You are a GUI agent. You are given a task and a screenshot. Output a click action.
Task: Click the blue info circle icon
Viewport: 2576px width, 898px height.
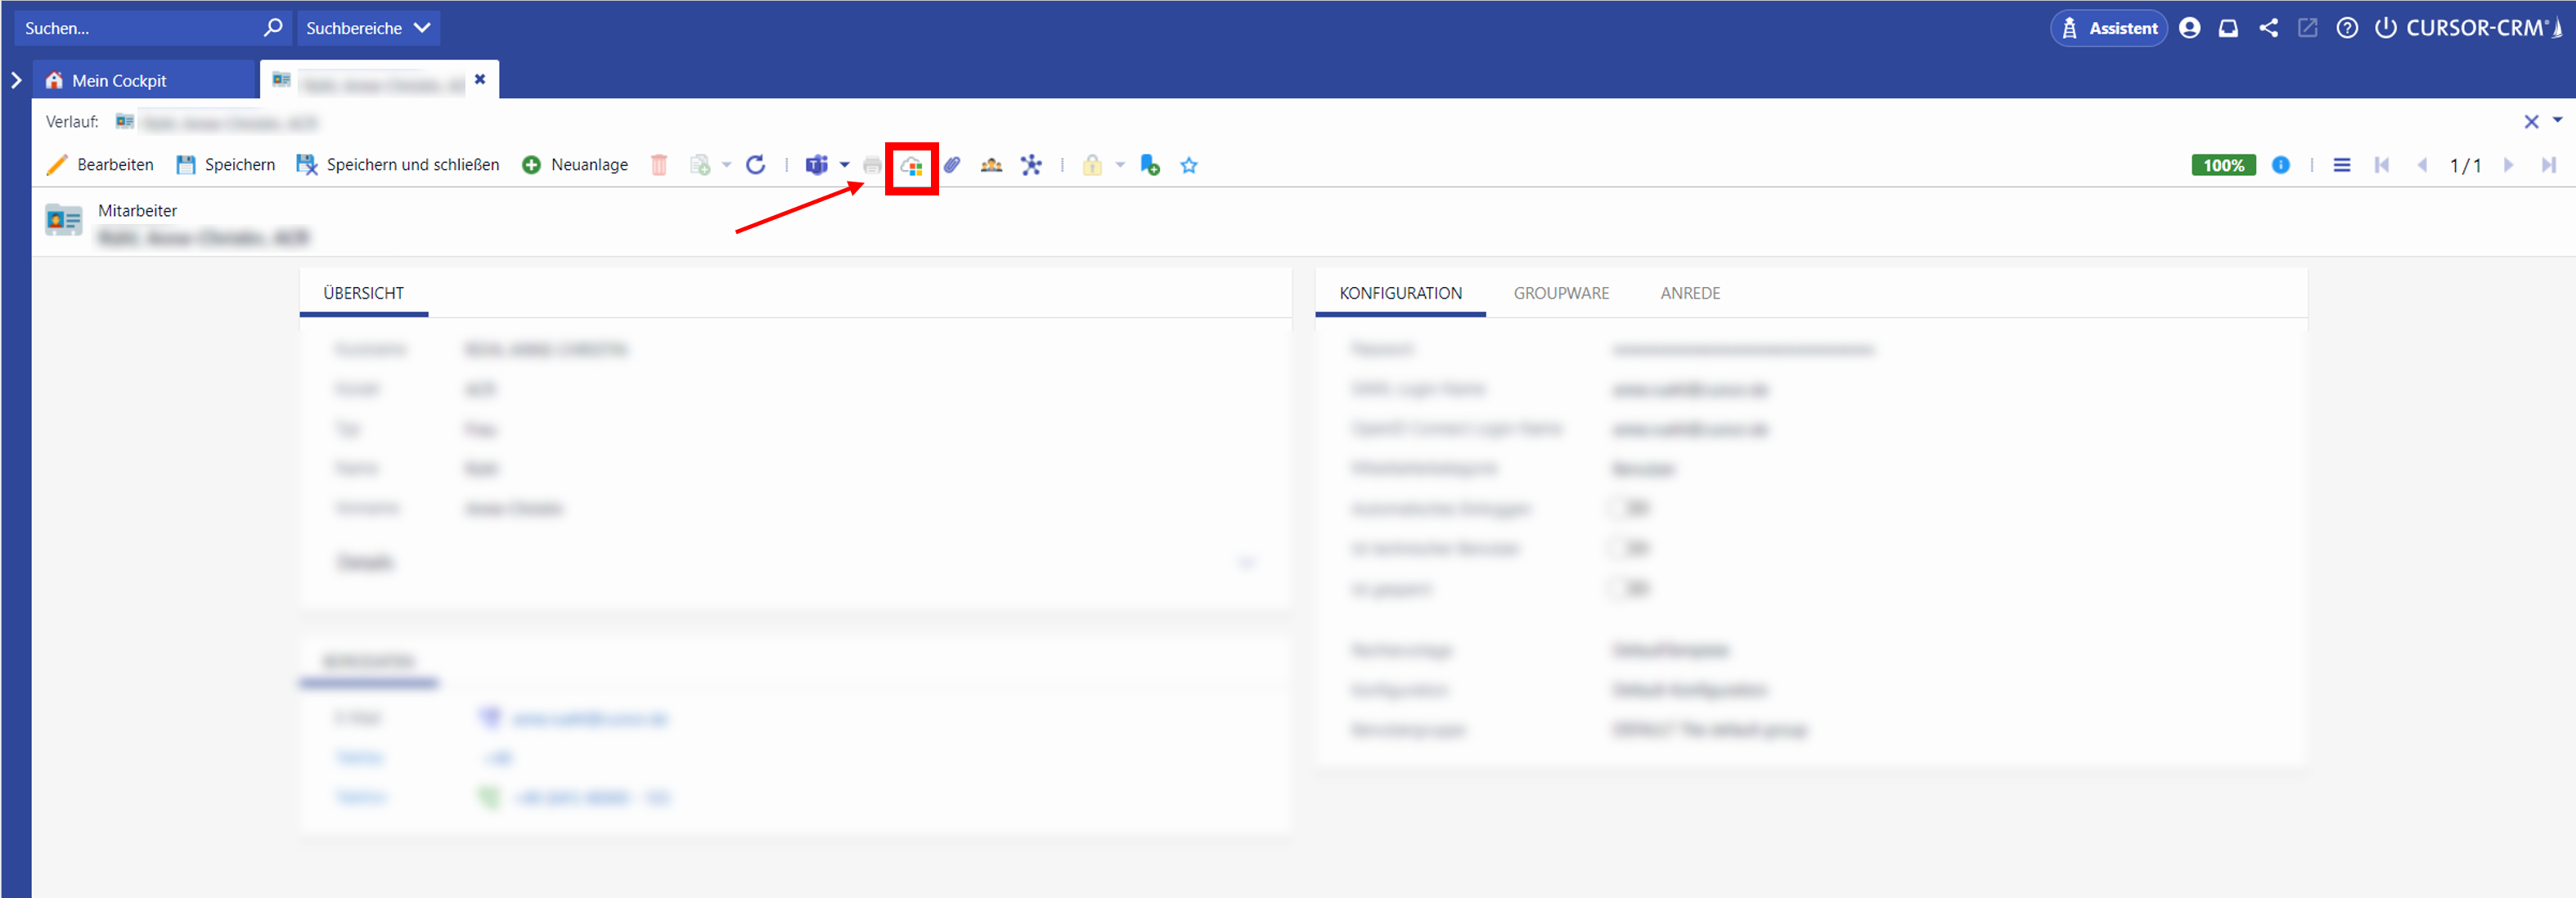(x=2281, y=165)
